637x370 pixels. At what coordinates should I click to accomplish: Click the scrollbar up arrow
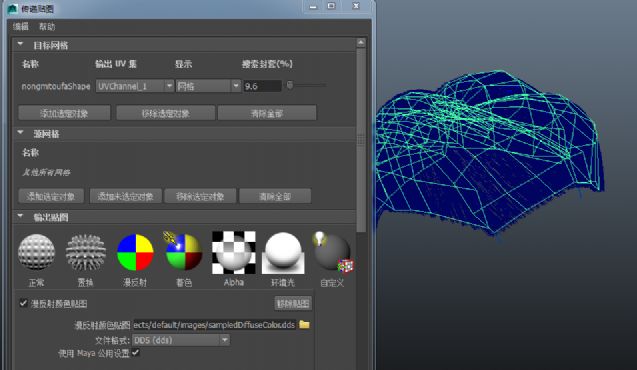361,43
